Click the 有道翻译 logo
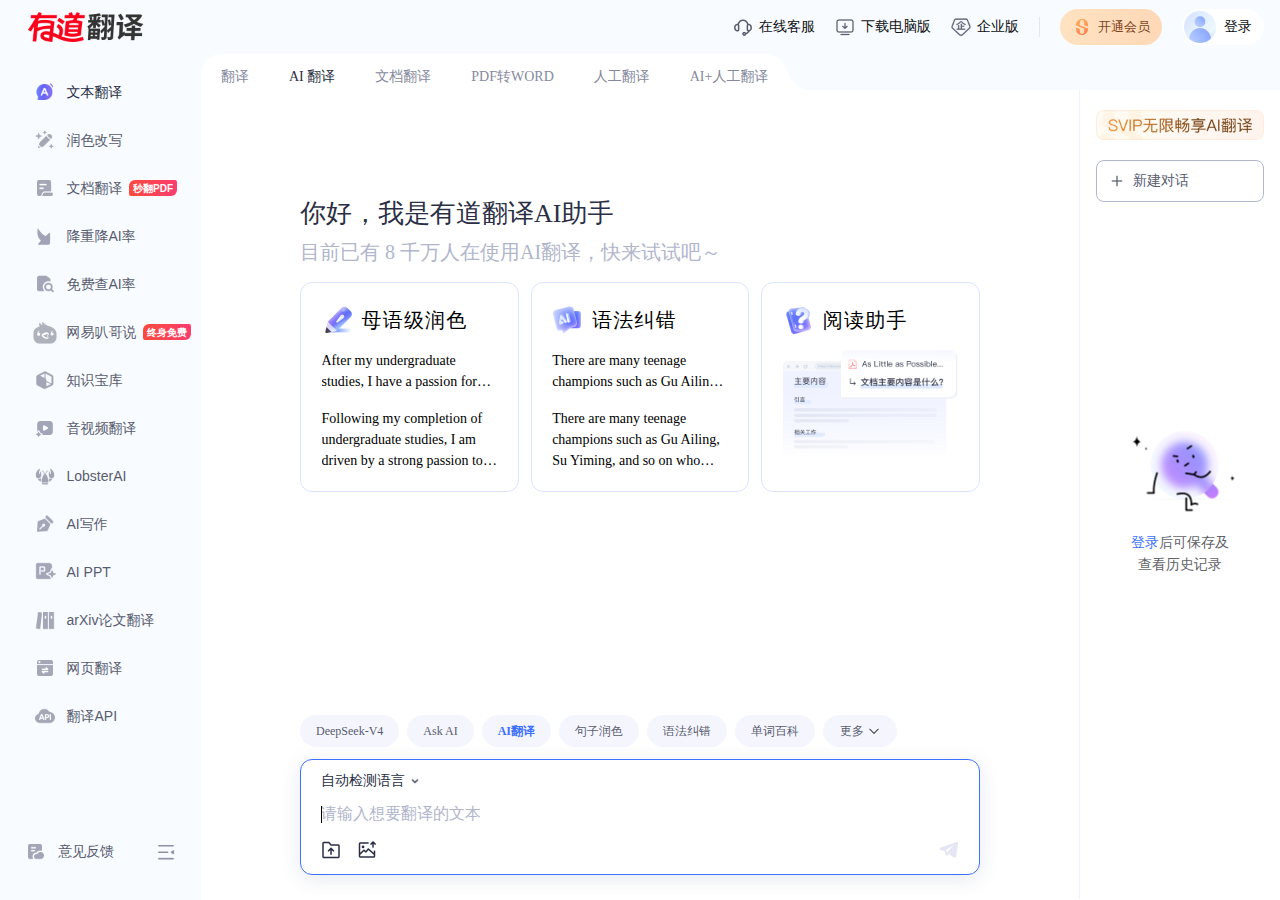This screenshot has height=900, width=1280. point(85,27)
